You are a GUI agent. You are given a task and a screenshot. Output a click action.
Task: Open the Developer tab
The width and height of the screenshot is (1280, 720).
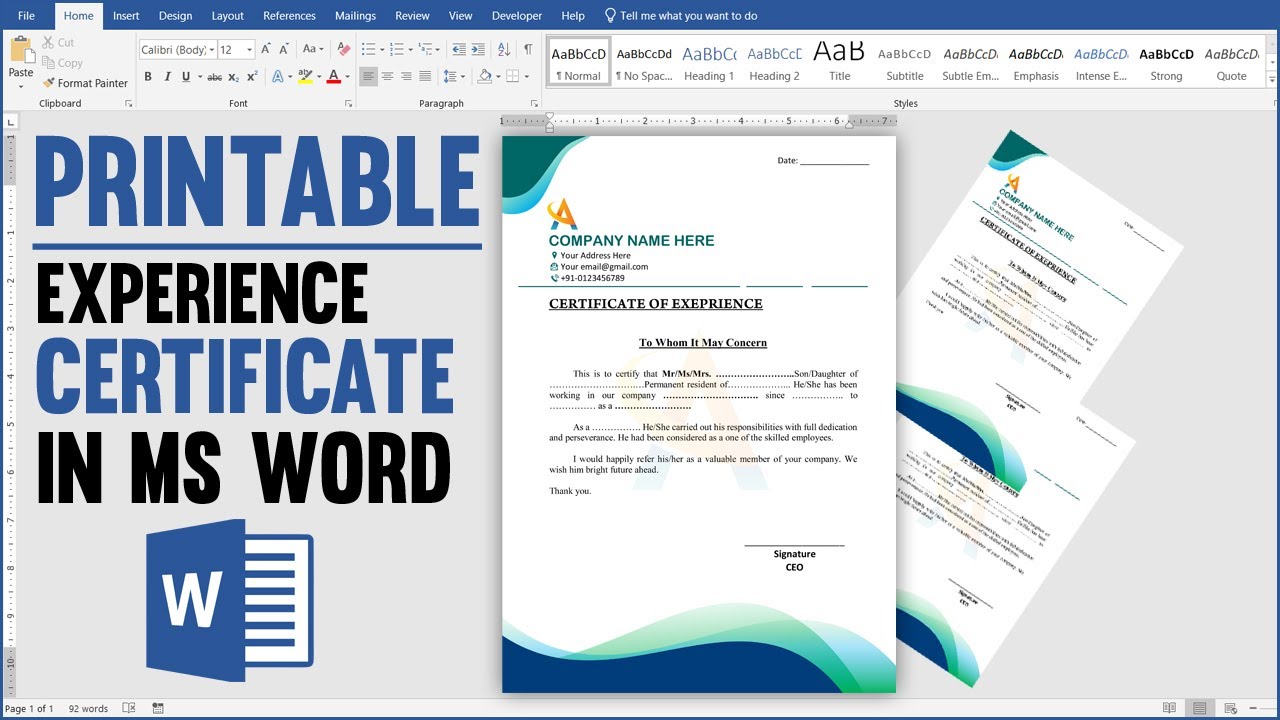click(x=517, y=16)
